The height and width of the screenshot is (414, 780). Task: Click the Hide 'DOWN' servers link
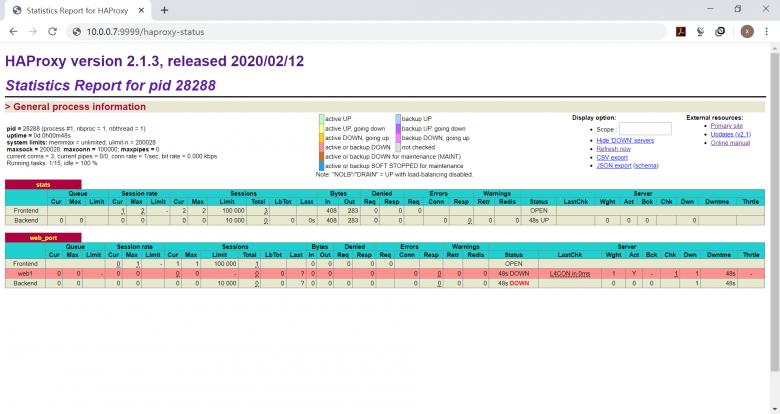pyautogui.click(x=625, y=140)
